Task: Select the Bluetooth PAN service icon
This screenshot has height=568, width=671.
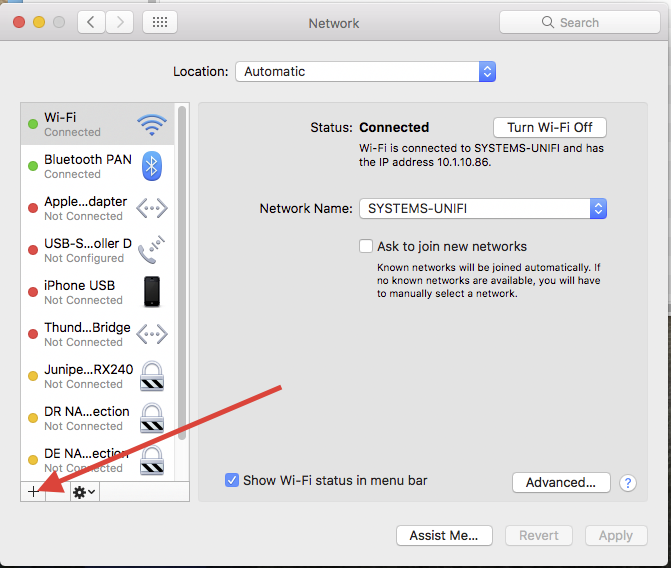Action: pyautogui.click(x=152, y=166)
